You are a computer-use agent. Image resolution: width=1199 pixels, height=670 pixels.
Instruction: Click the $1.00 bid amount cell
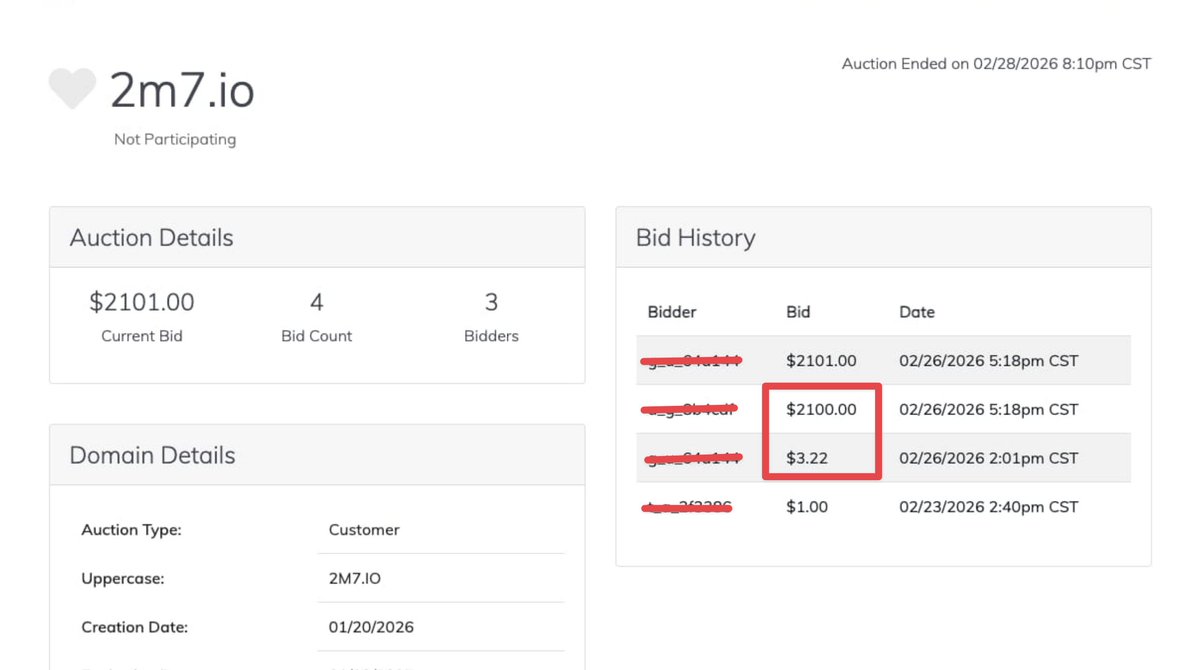pyautogui.click(x=807, y=507)
